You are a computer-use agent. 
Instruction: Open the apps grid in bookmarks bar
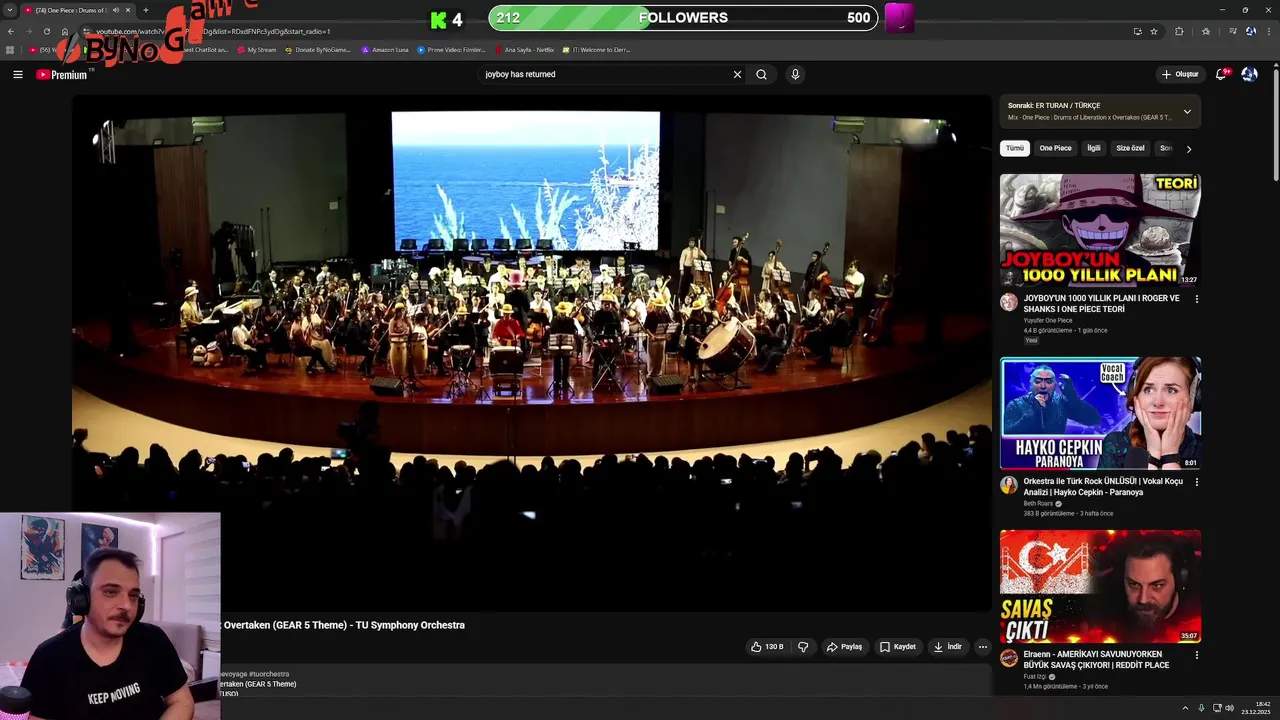(10, 49)
